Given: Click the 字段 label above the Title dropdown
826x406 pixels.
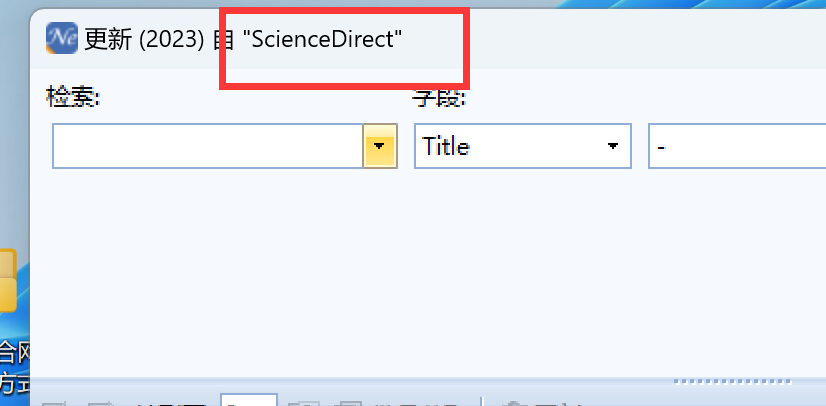Looking at the screenshot, I should click(x=439, y=98).
